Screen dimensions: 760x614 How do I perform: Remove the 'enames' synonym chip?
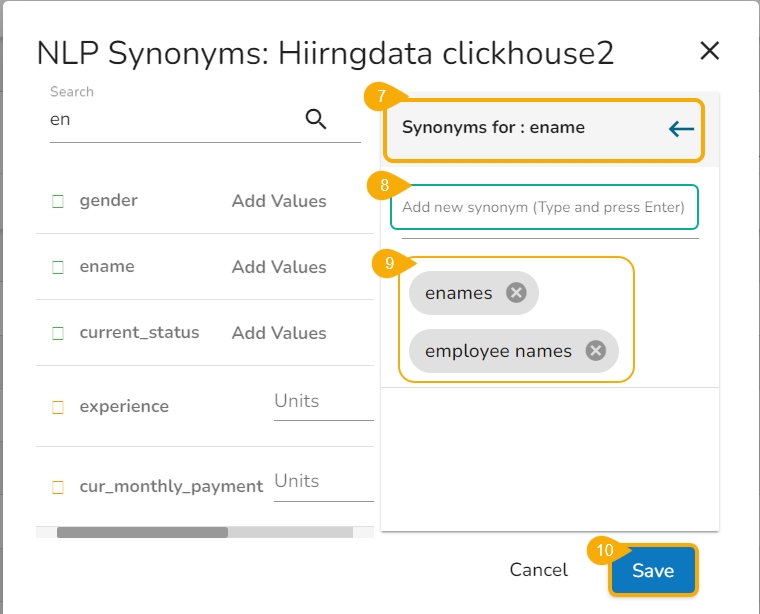516,293
